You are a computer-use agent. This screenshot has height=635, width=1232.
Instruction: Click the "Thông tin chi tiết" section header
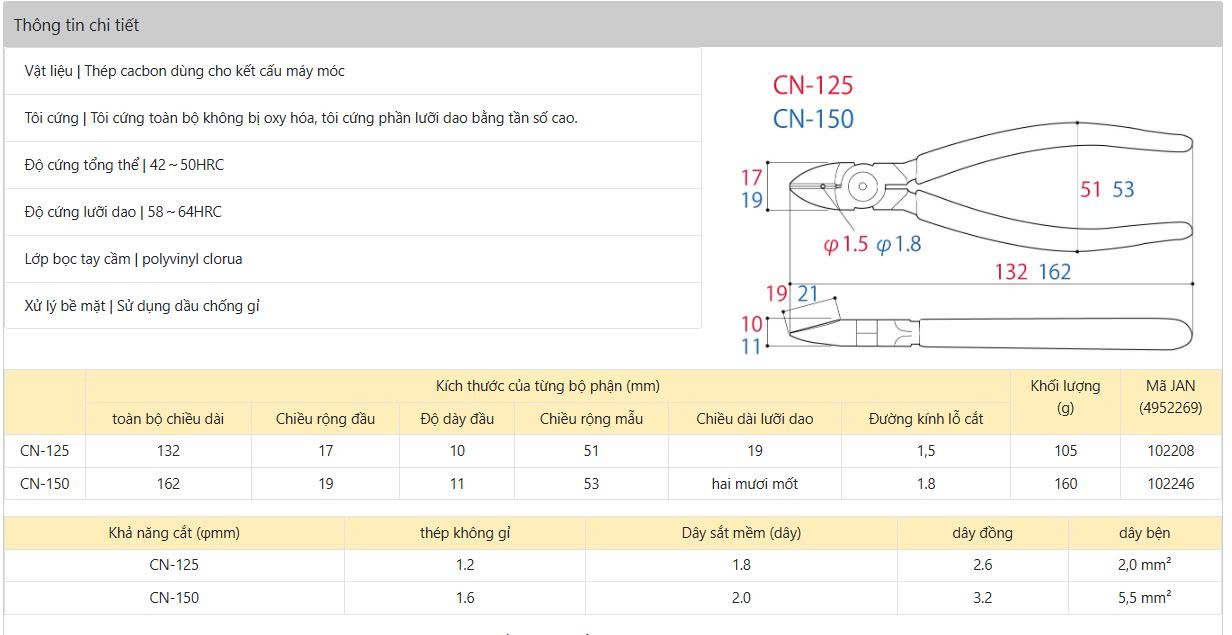pyautogui.click(x=612, y=25)
